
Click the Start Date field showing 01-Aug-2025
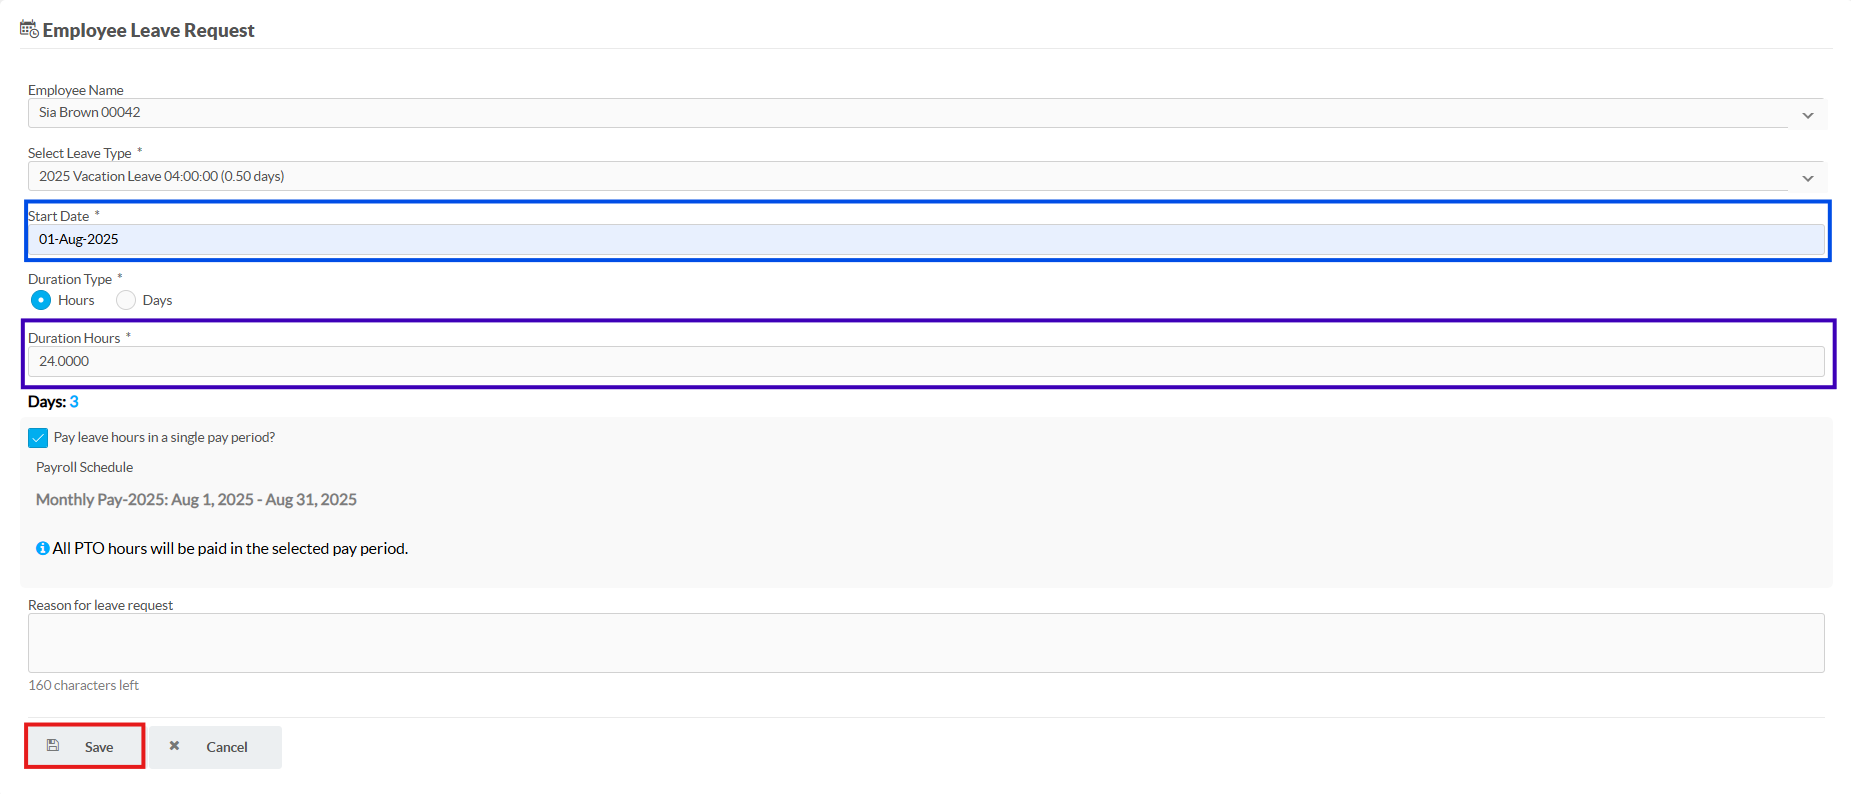[926, 239]
